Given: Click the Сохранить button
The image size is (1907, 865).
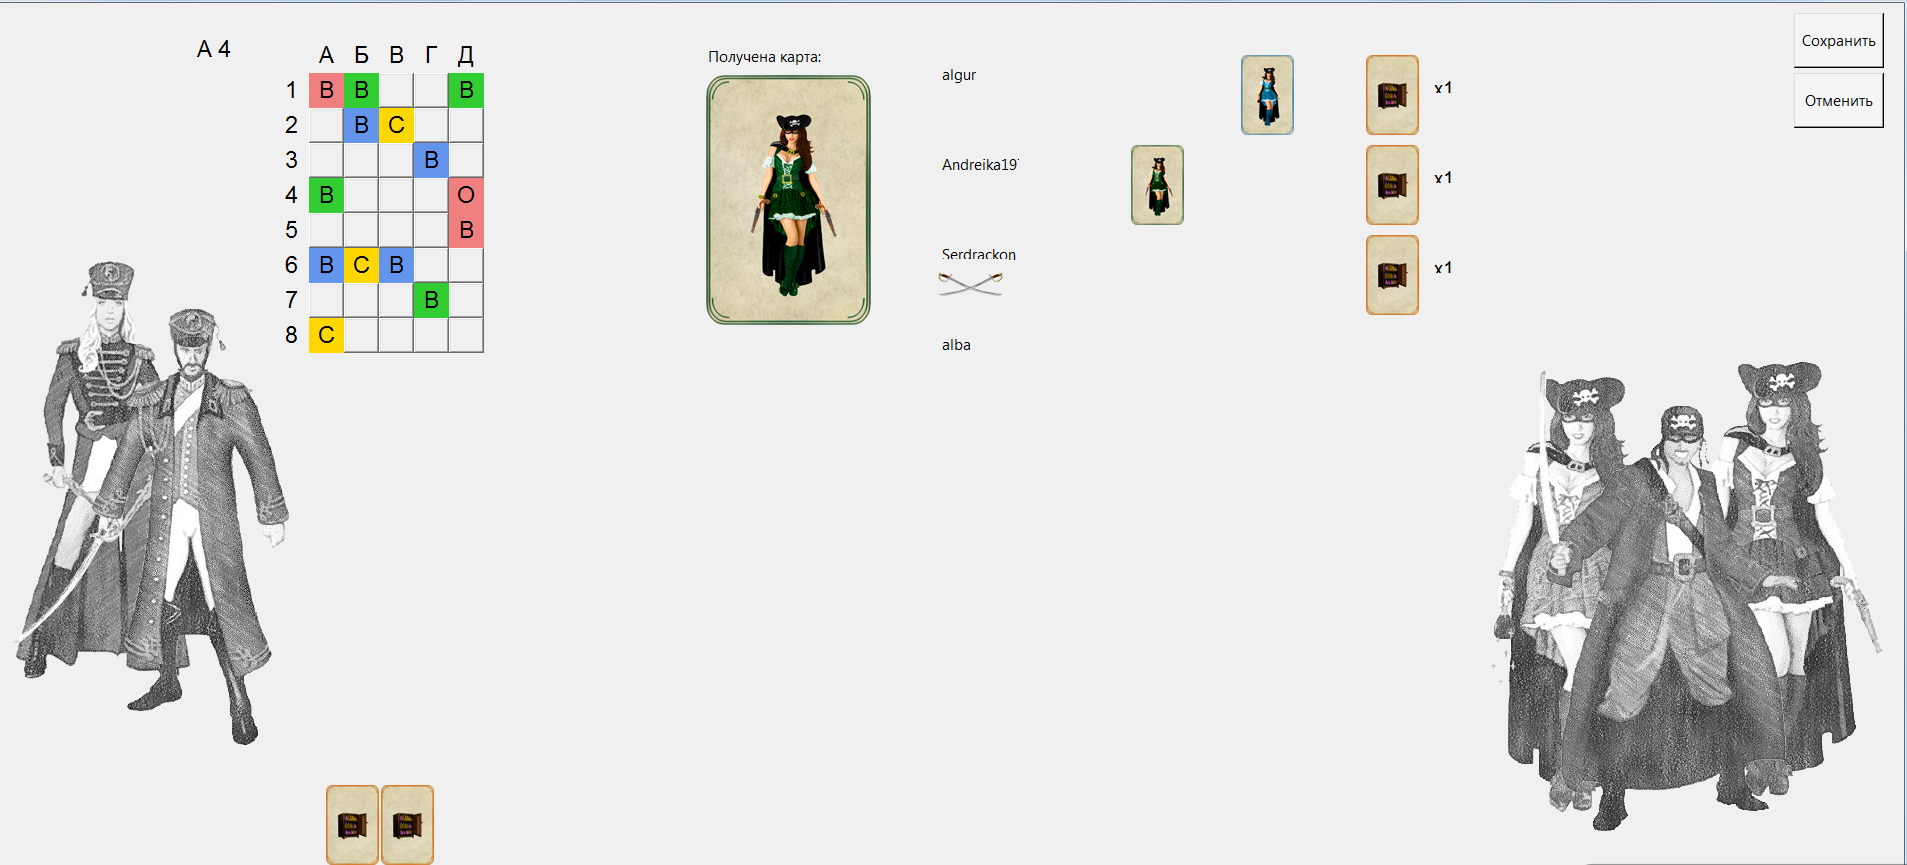Looking at the screenshot, I should [1838, 40].
